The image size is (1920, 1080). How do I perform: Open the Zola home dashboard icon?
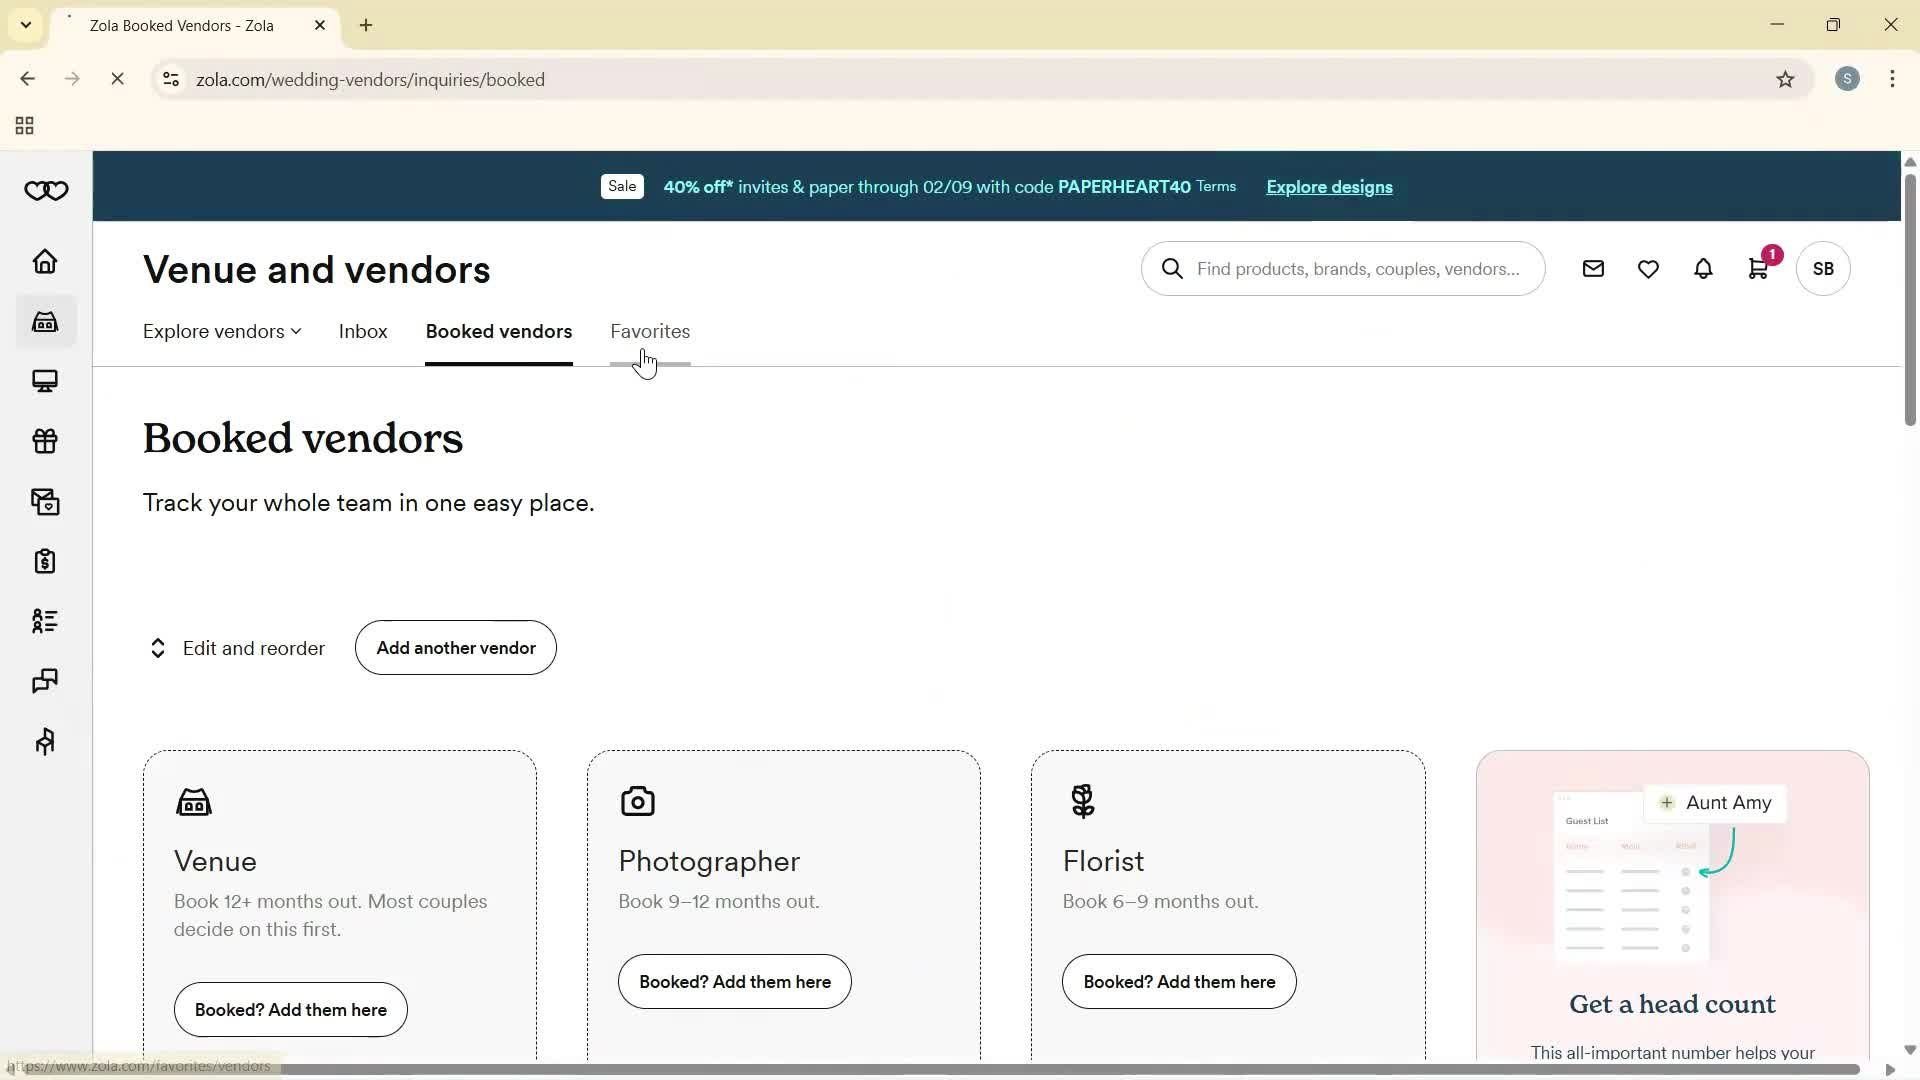click(x=44, y=261)
